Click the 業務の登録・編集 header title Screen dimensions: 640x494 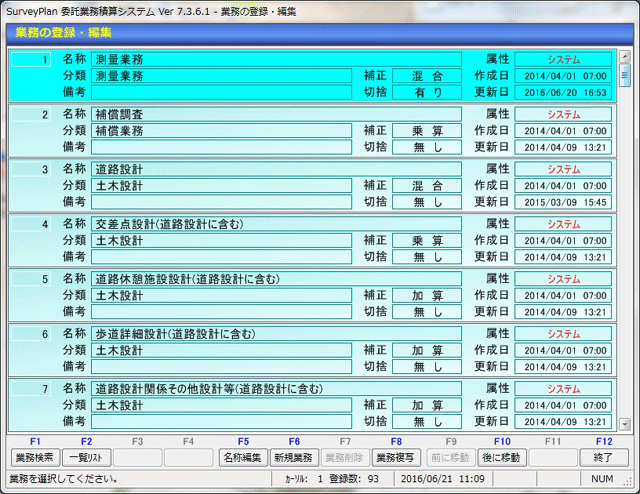pos(63,32)
